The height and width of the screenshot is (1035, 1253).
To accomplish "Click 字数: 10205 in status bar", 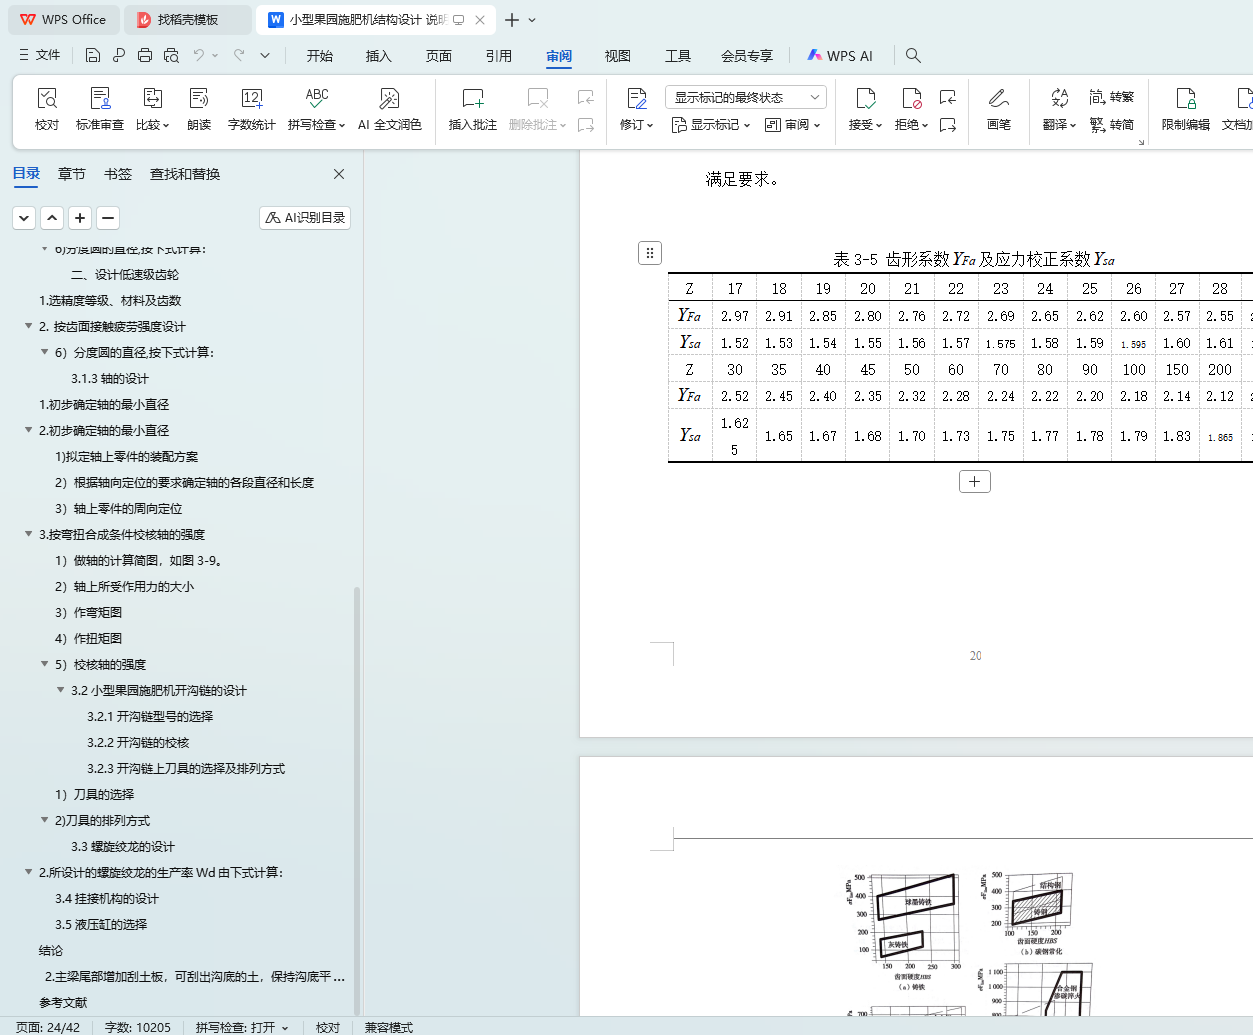I will click(x=138, y=1027).
